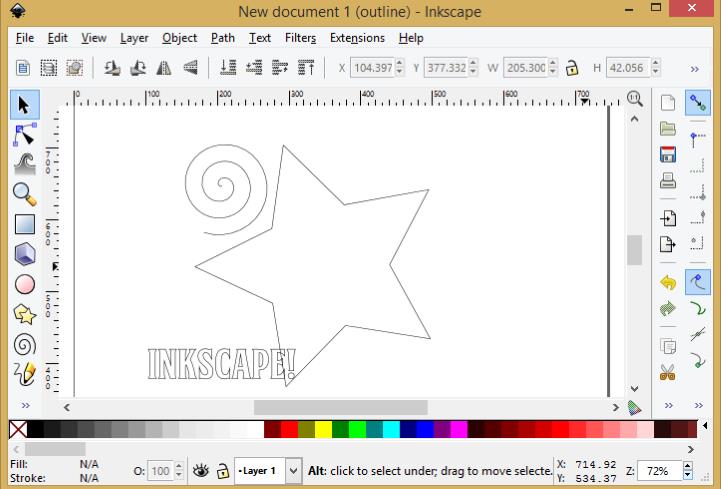Toggle Layer 1 visibility eye
The height and width of the screenshot is (489, 721).
pyautogui.click(x=201, y=471)
